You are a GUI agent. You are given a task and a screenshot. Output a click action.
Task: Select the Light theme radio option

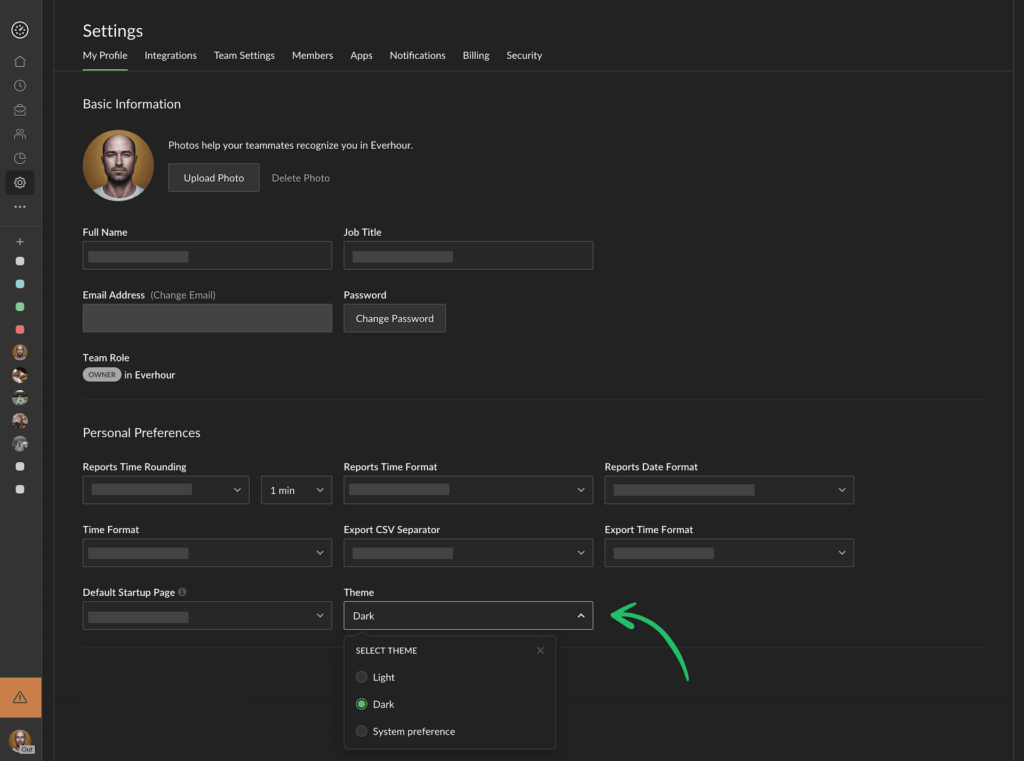pos(362,677)
